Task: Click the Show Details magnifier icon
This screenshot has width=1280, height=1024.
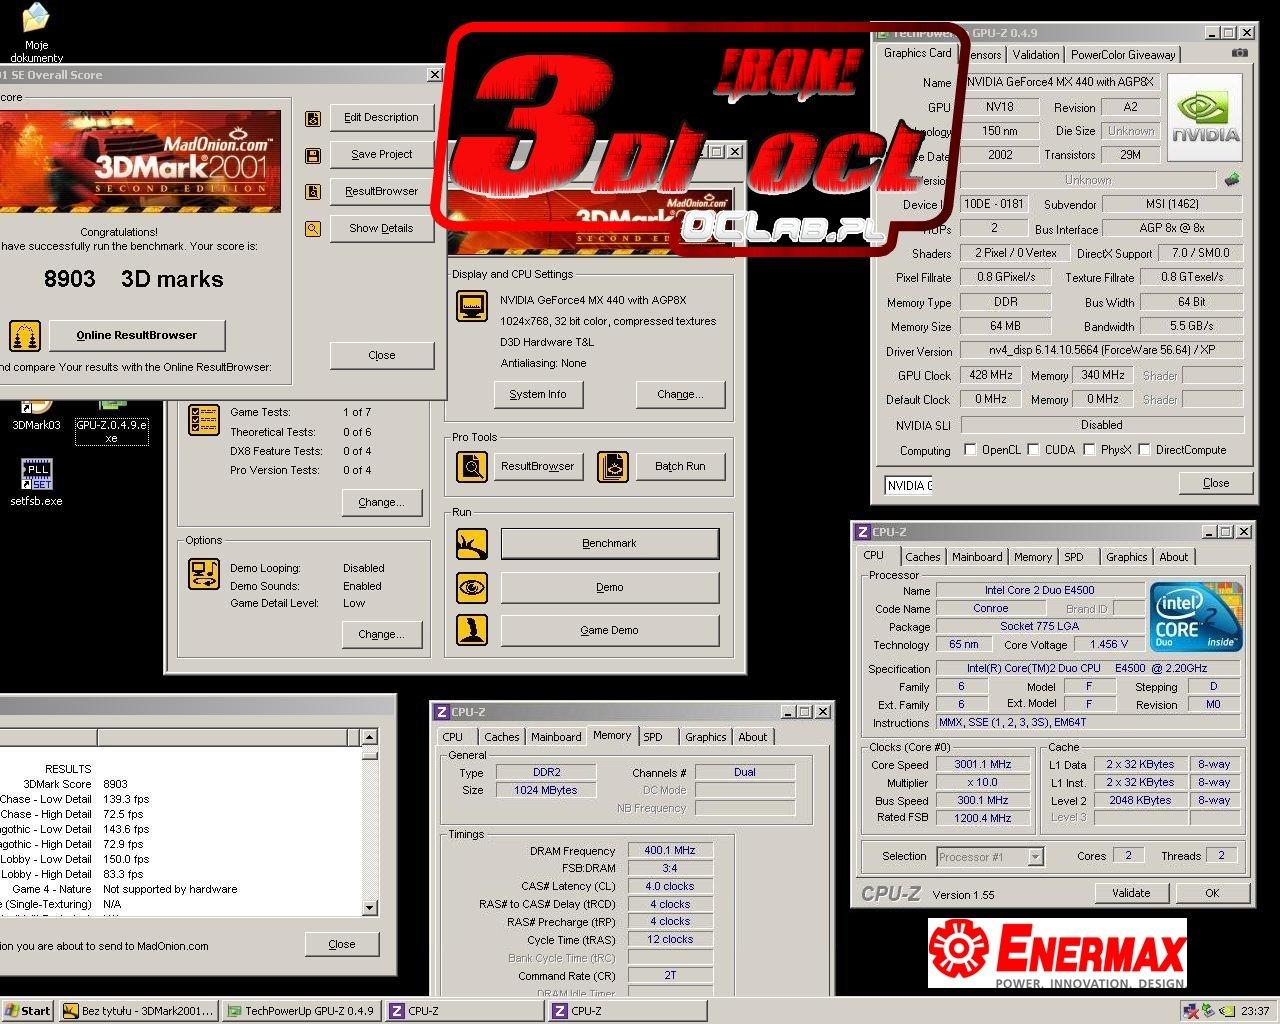Action: 313,229
